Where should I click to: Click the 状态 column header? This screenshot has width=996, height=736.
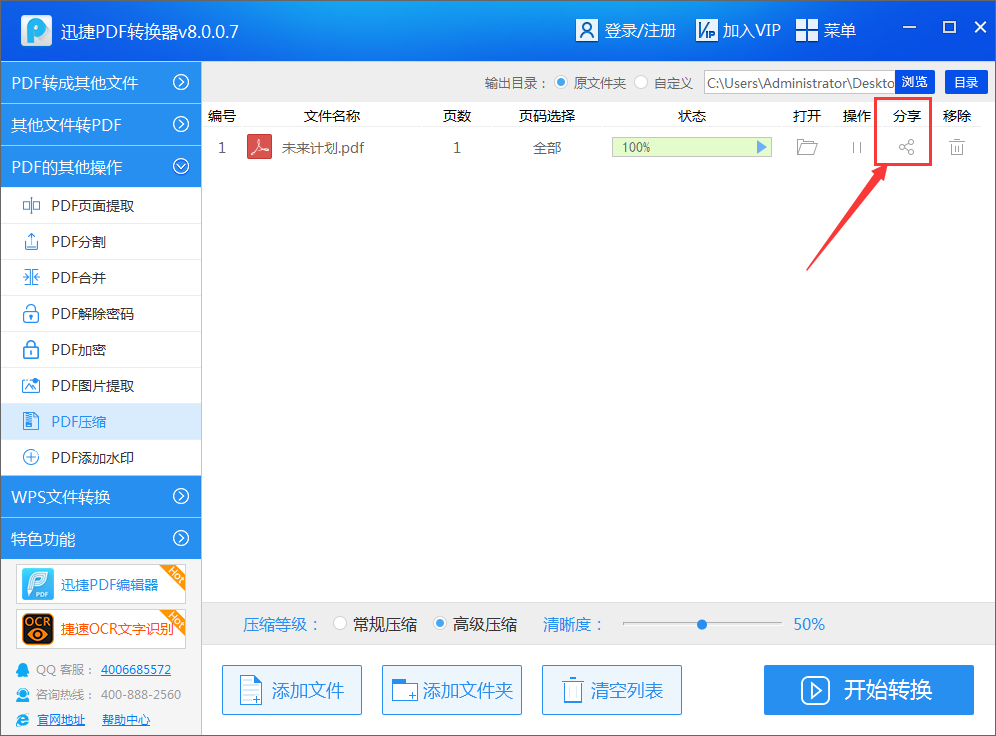click(692, 116)
